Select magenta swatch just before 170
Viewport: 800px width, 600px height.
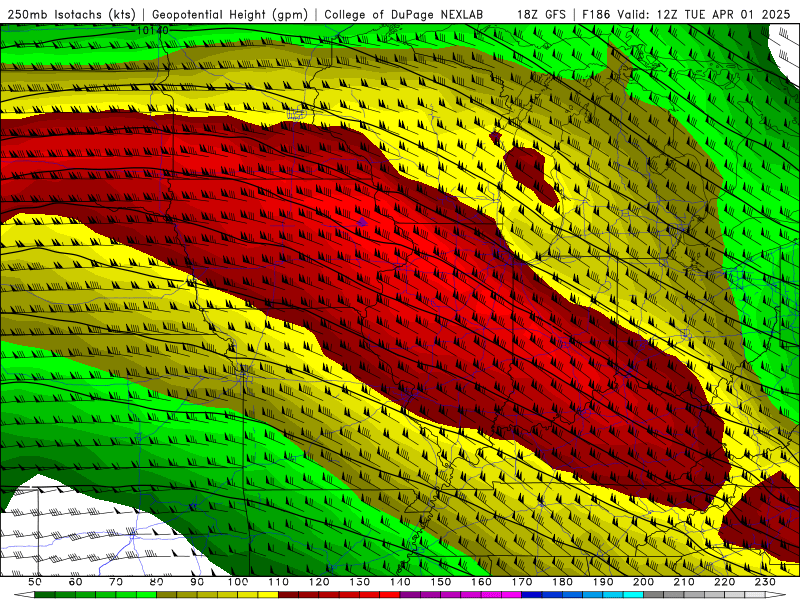pos(512,595)
